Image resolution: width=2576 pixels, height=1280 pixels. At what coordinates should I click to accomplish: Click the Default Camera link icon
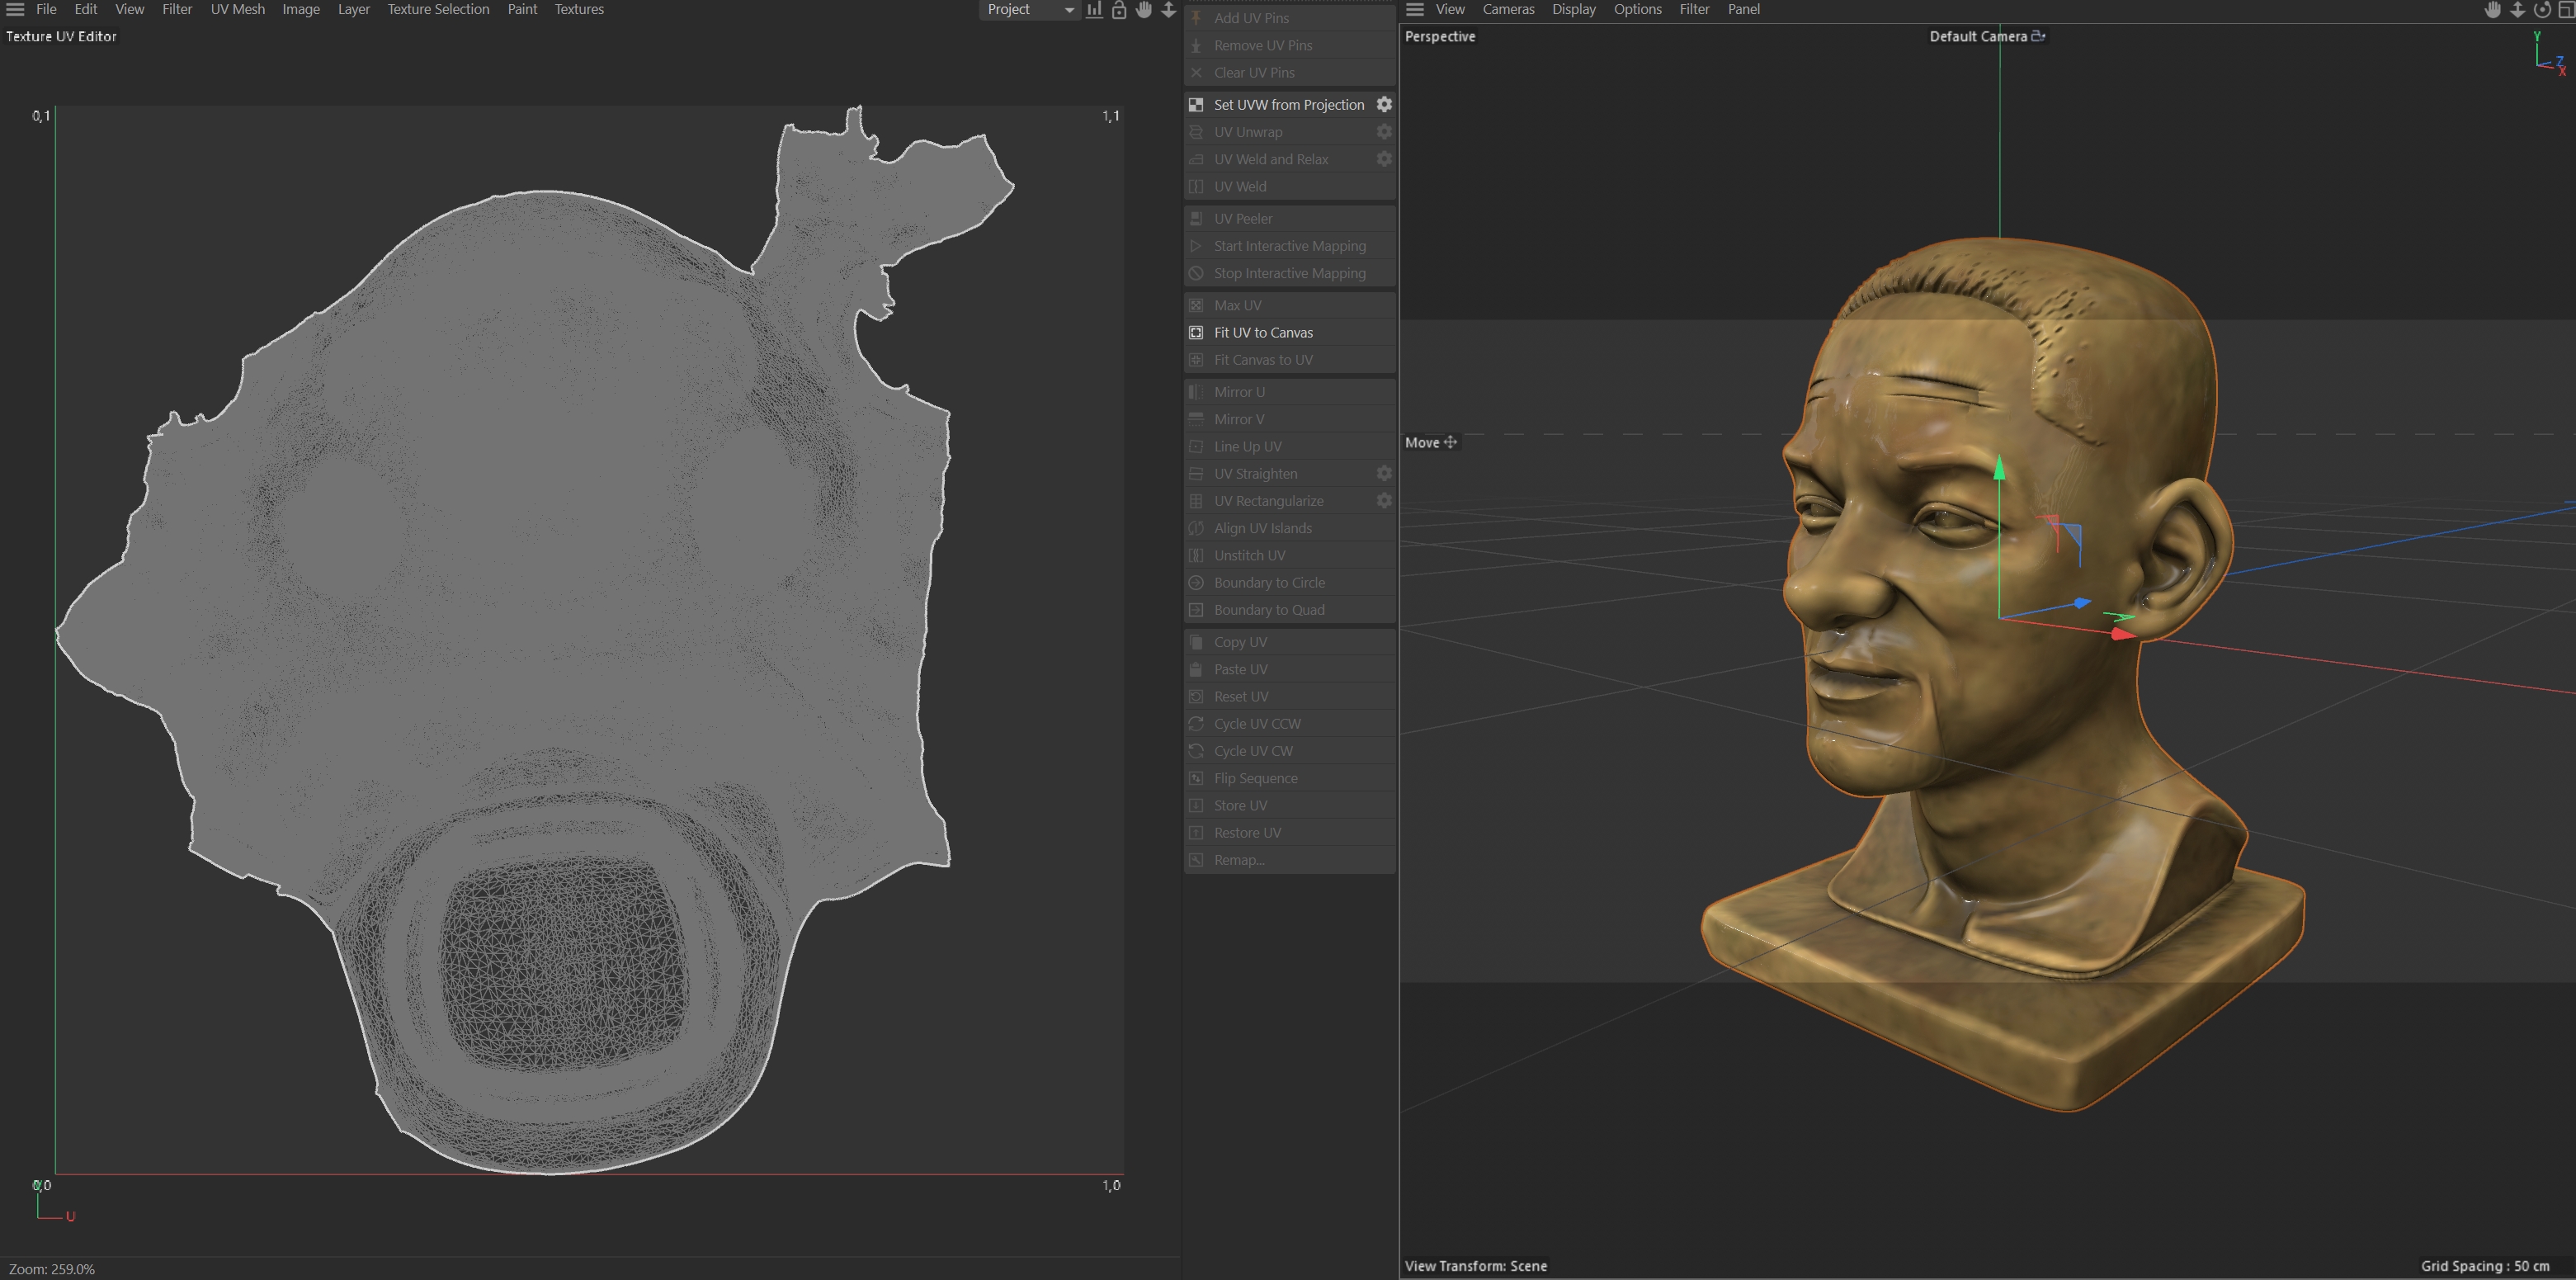(x=2039, y=36)
